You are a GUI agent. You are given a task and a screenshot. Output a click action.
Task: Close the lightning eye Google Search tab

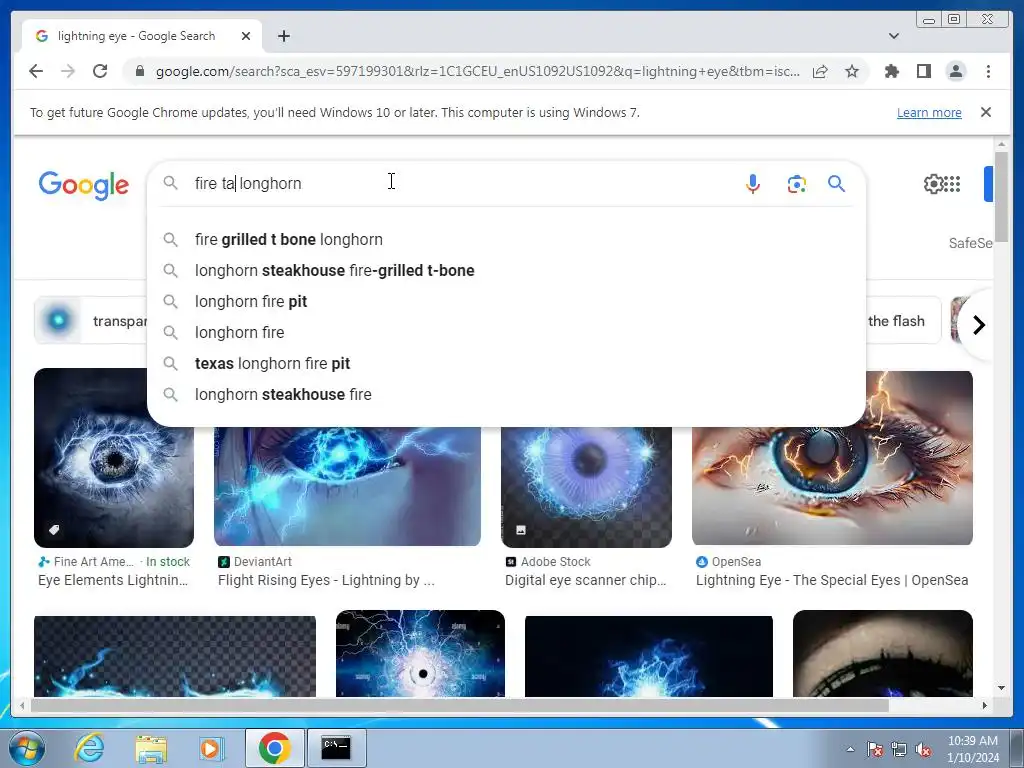(246, 36)
